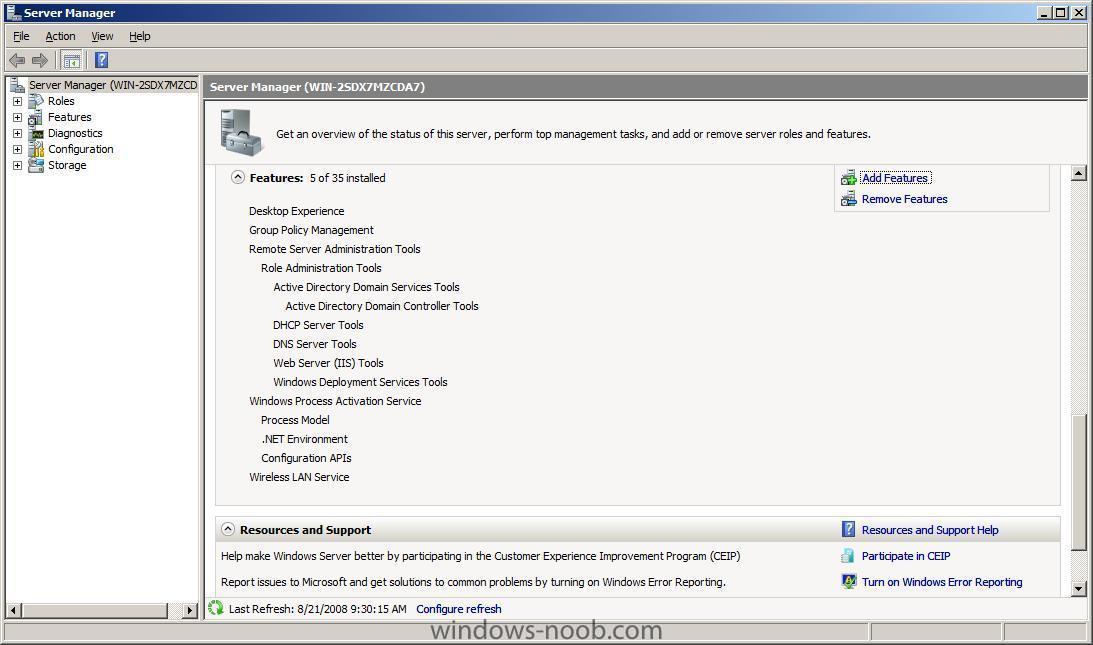Open the Action menu
This screenshot has width=1093, height=645.
[61, 36]
